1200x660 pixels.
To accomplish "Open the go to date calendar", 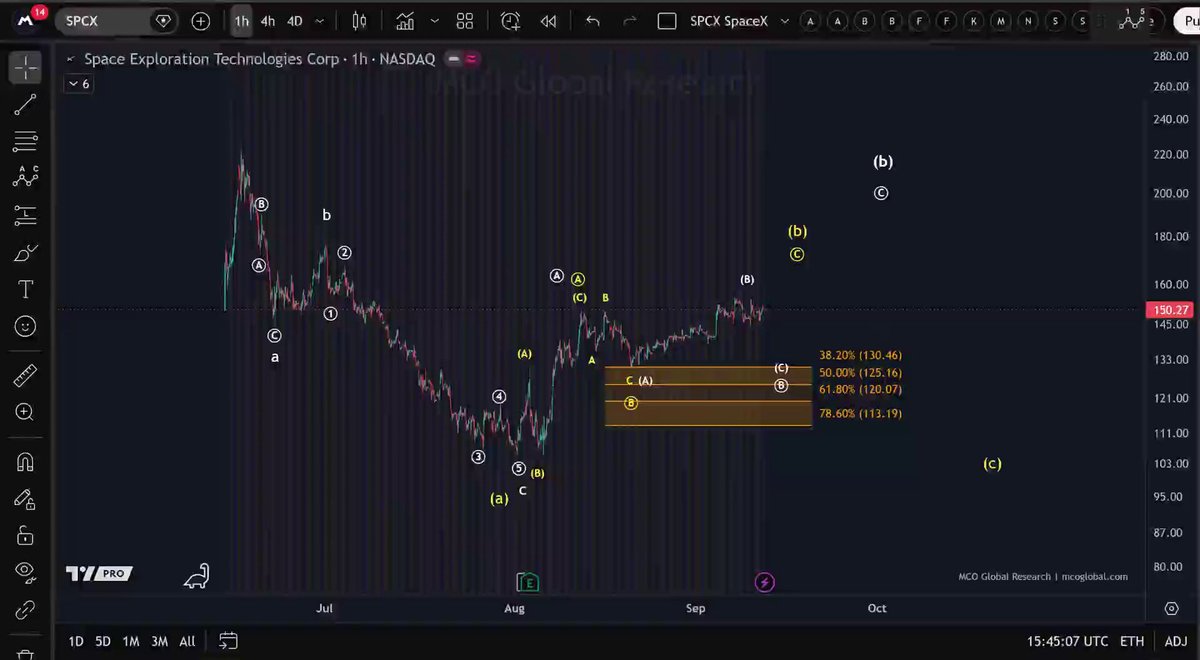I will (228, 641).
